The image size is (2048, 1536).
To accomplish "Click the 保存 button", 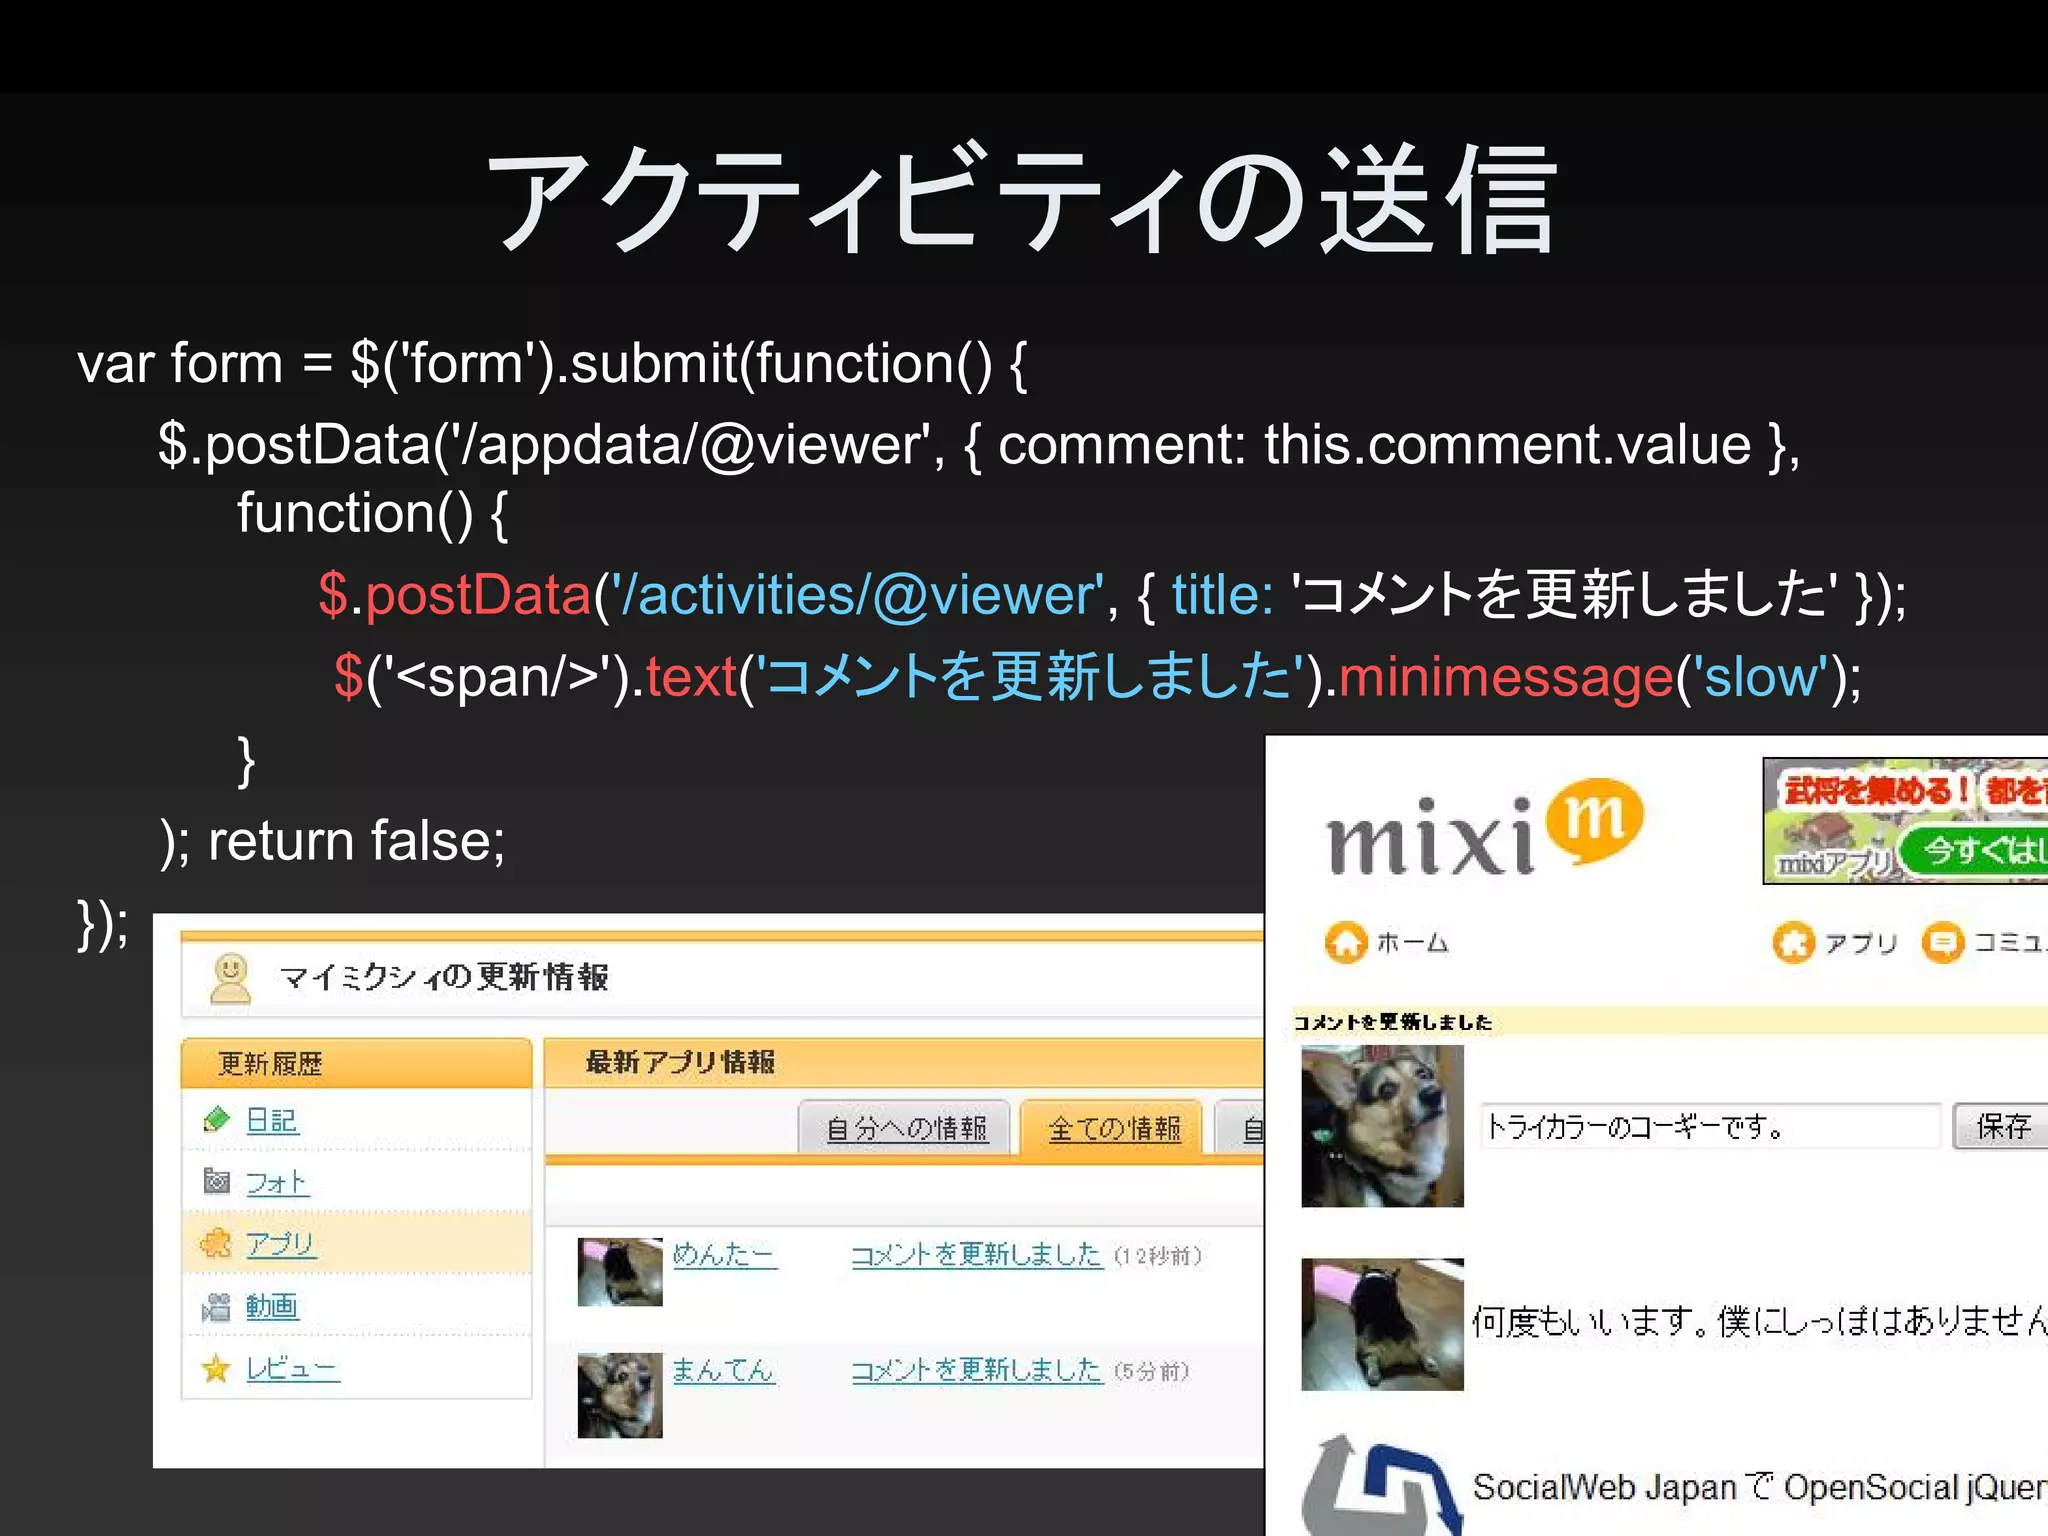I will (2001, 1127).
